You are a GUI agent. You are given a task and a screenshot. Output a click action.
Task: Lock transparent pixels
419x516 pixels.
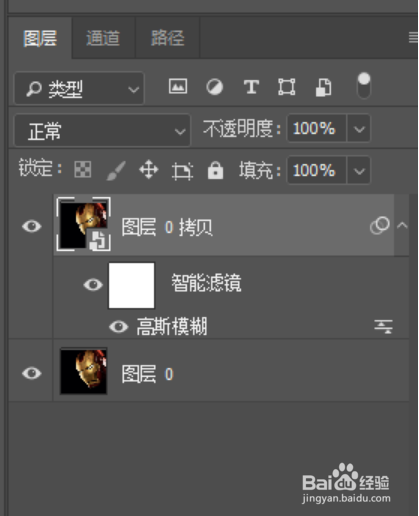coord(83,169)
